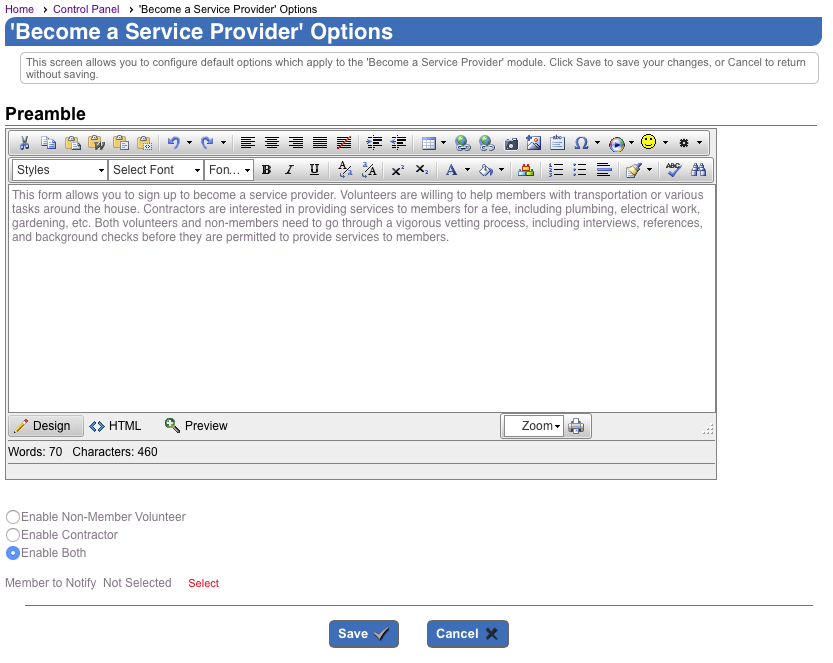Run the ABC spell checker
Viewport: 833px width, 663px height.
pos(673,170)
